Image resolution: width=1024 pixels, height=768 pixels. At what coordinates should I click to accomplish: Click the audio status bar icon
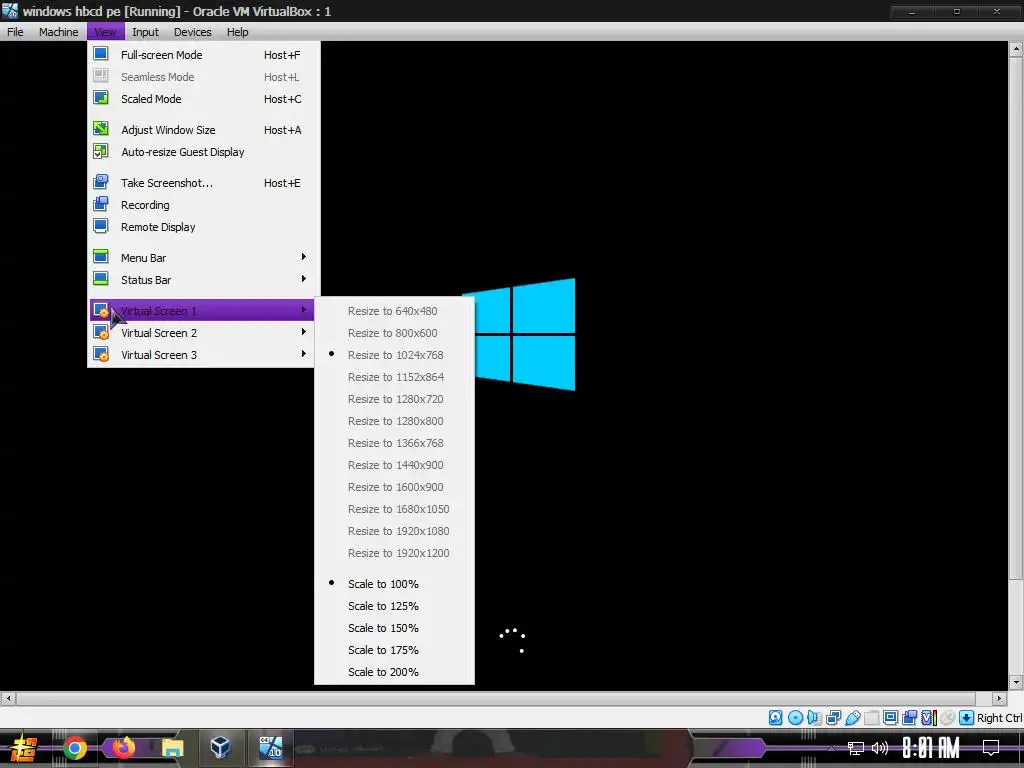click(814, 718)
